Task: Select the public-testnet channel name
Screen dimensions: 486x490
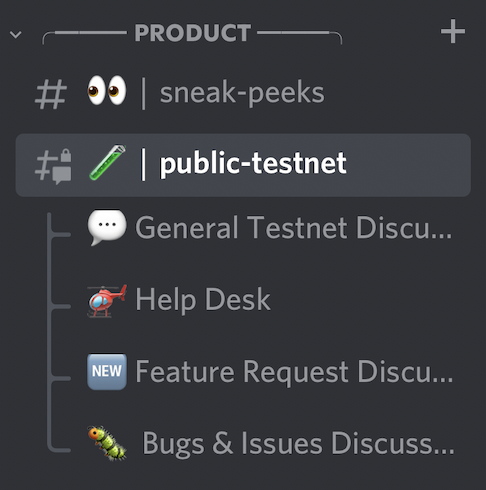Action: [253, 163]
